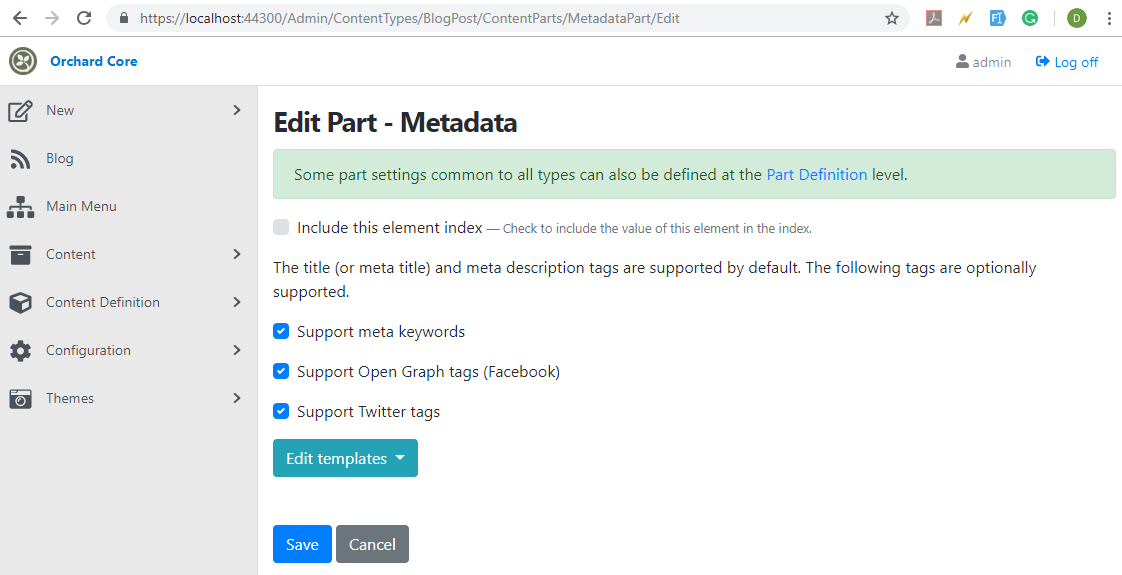Image resolution: width=1122 pixels, height=575 pixels.
Task: Click the New pencil-edit icon in sidebar
Action: click(x=20, y=111)
